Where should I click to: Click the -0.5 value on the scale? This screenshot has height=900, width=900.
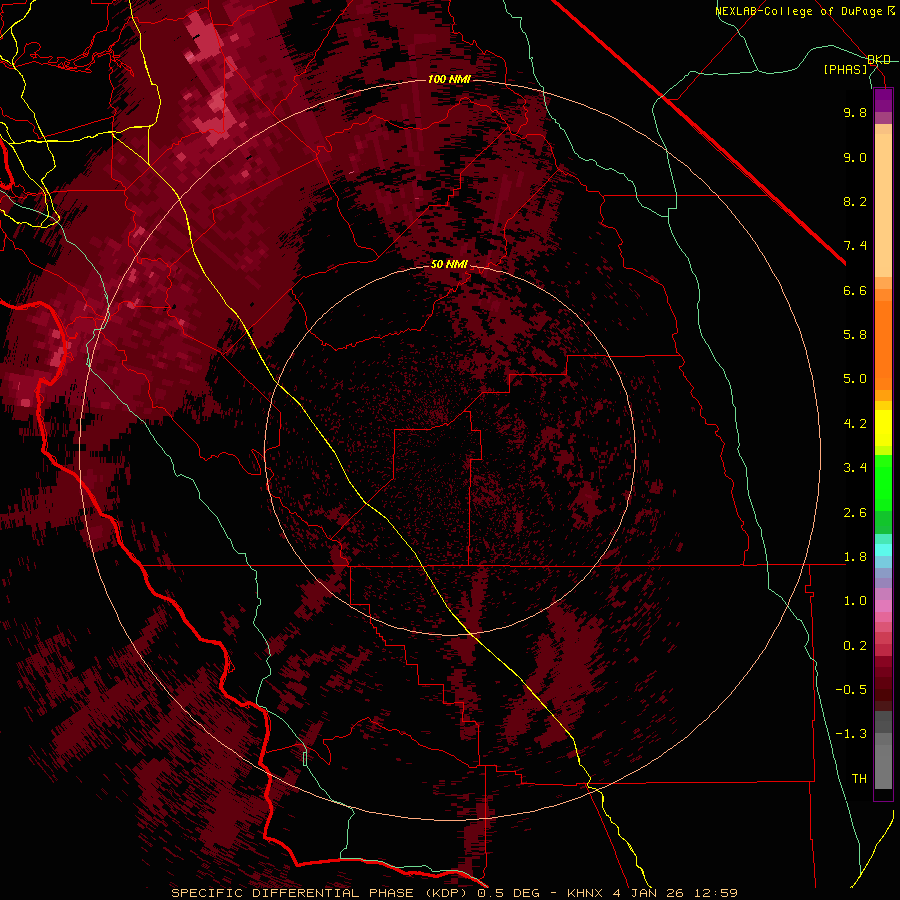(x=851, y=690)
